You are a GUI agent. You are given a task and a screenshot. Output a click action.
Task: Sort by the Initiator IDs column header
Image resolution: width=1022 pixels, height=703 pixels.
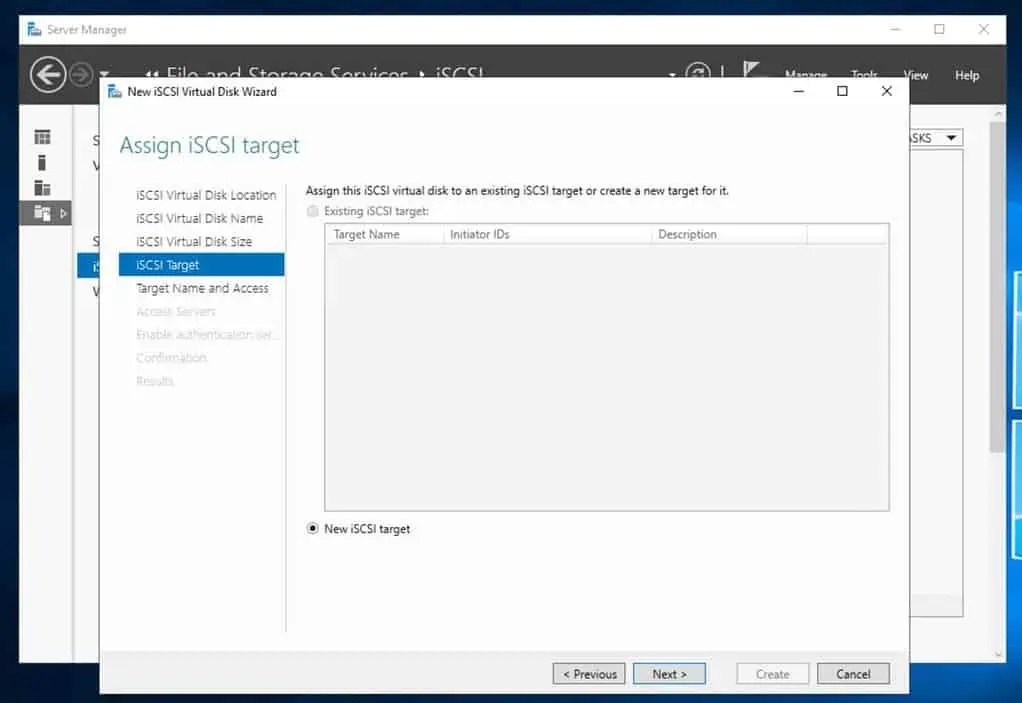[x=548, y=235]
